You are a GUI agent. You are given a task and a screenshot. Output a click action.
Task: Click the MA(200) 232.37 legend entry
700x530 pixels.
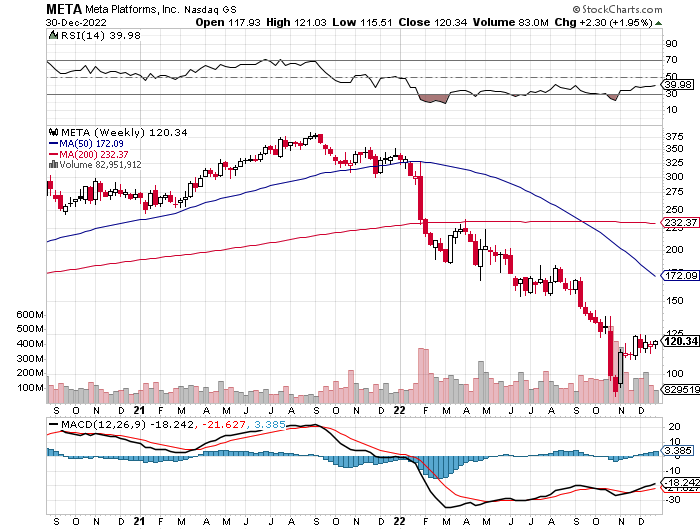[x=88, y=154]
